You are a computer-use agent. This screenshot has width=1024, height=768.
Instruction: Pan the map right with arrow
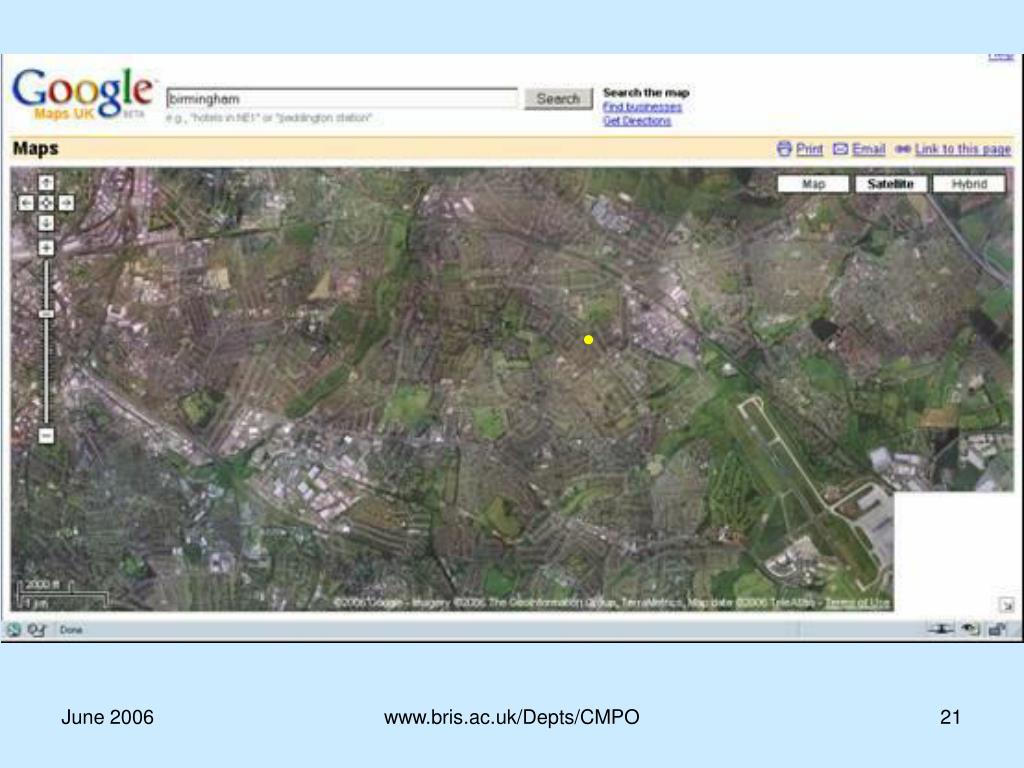(66, 203)
